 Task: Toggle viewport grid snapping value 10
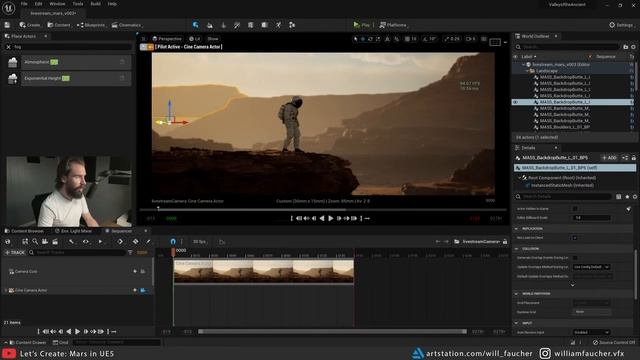click(411, 39)
